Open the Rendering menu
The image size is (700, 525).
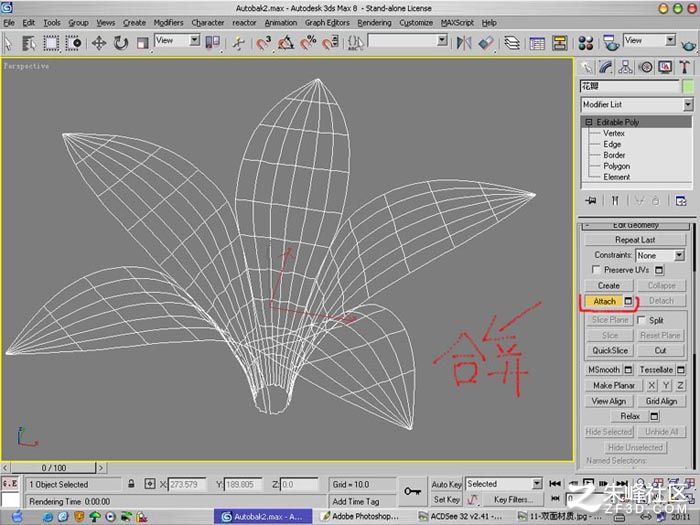(374, 22)
